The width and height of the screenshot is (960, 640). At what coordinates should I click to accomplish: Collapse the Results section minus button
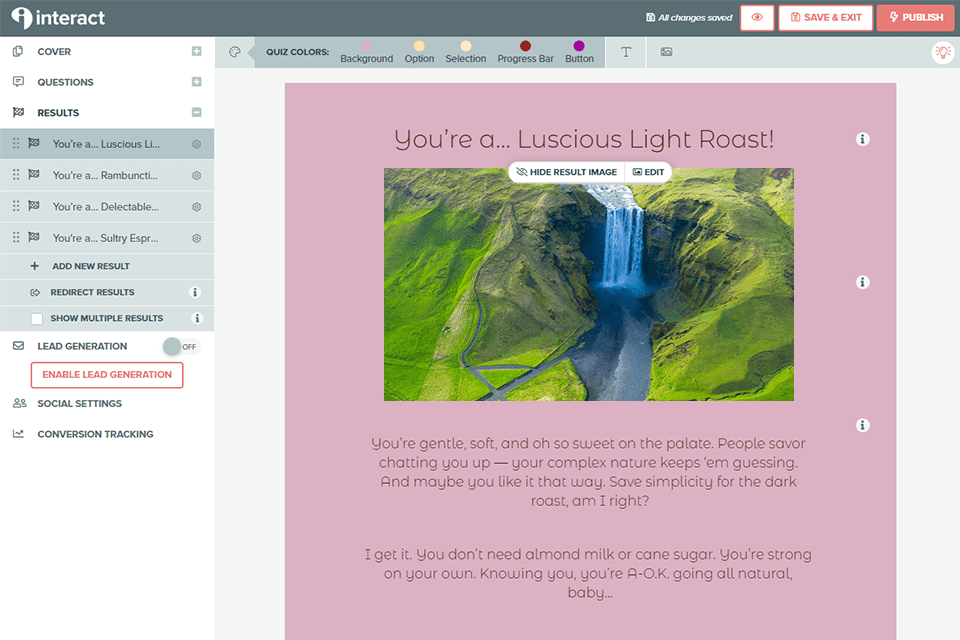tap(197, 113)
